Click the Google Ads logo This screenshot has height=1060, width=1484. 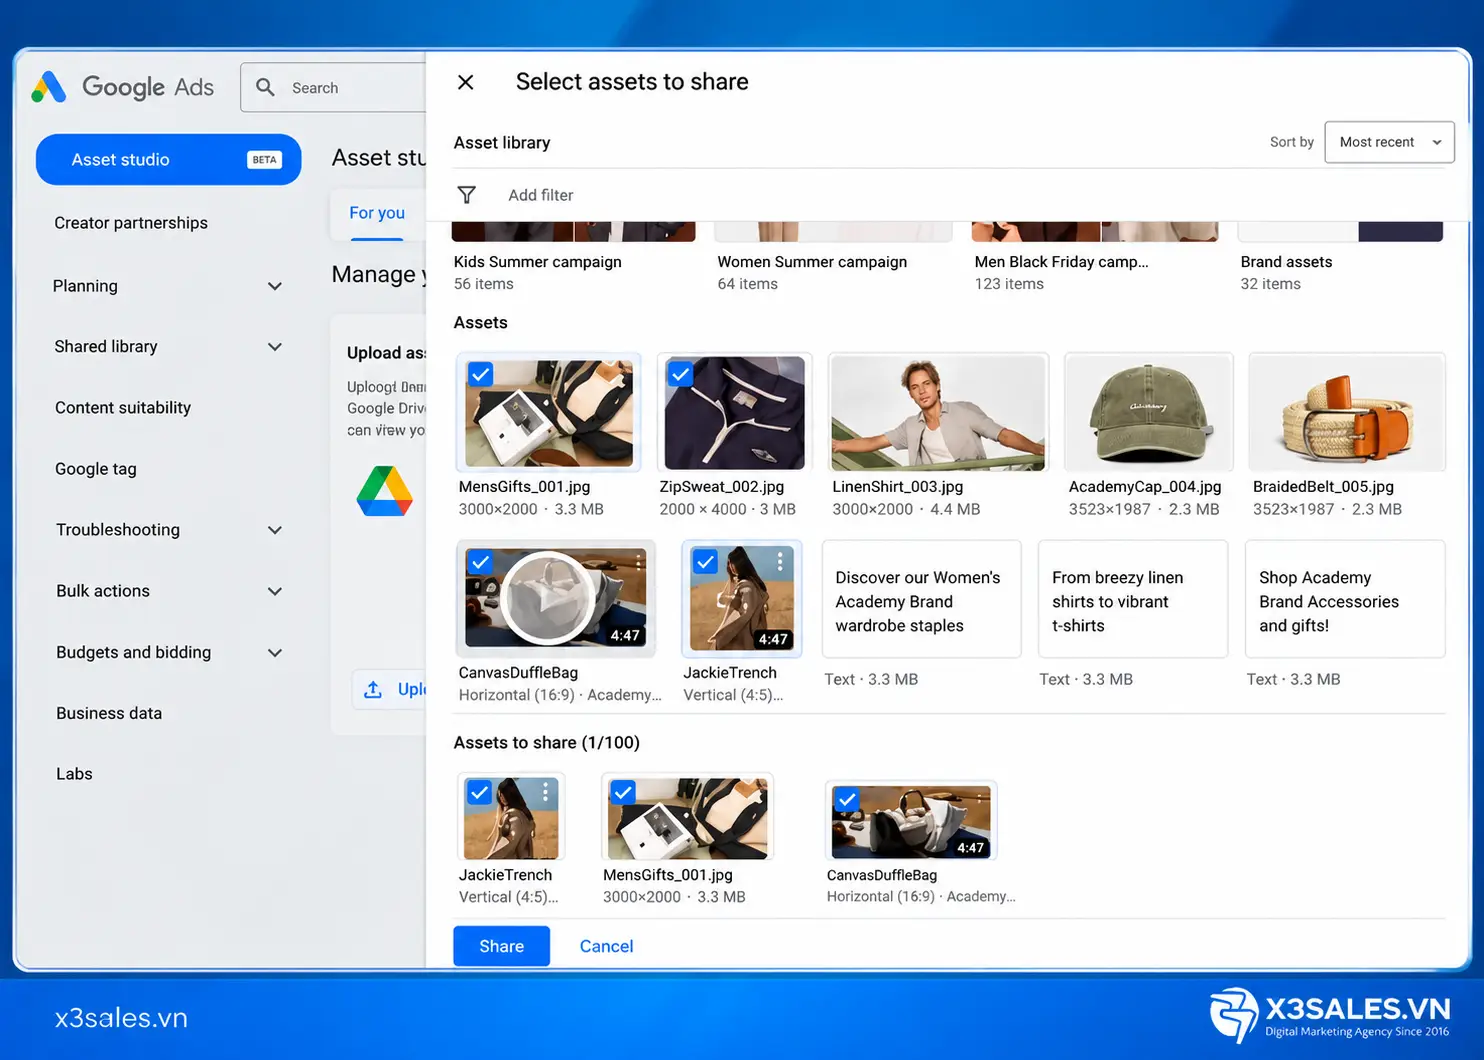pyautogui.click(x=123, y=88)
